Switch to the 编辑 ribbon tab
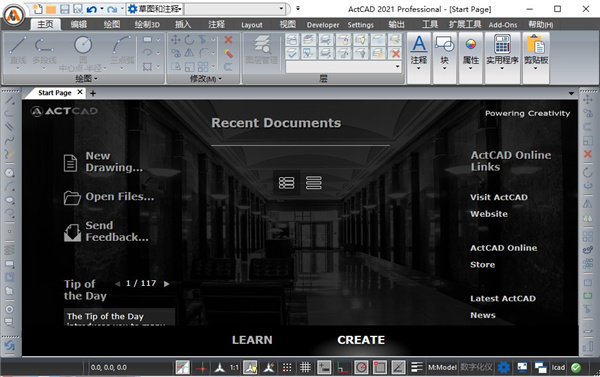600x377 pixels. 79,24
